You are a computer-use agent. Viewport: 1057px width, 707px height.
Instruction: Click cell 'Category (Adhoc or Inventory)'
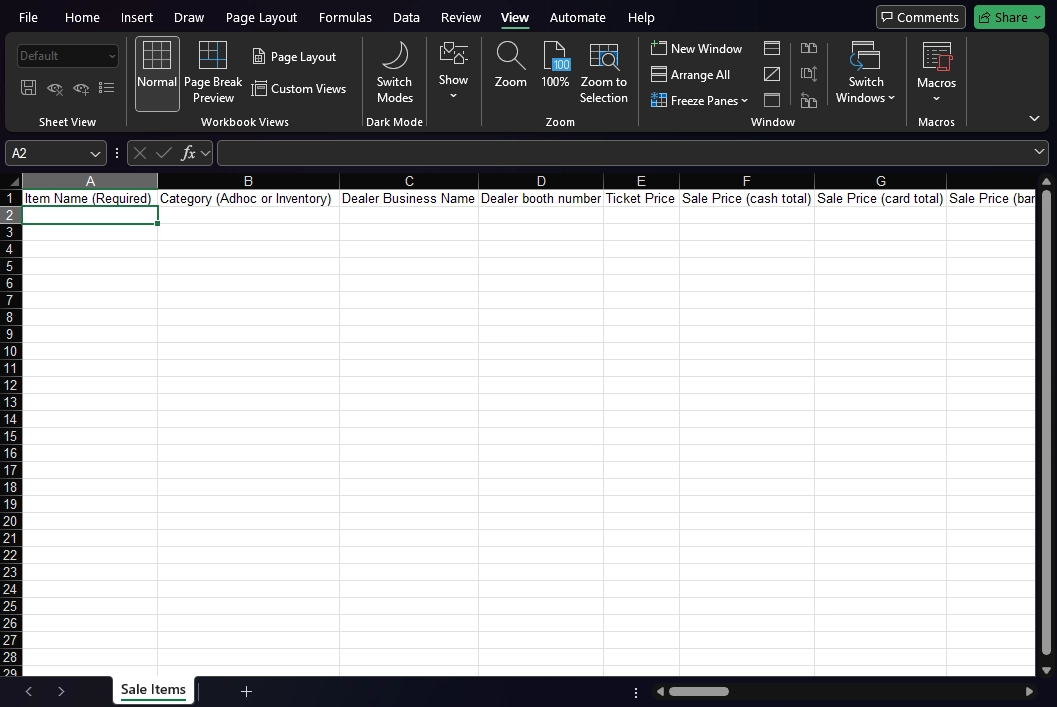(248, 198)
